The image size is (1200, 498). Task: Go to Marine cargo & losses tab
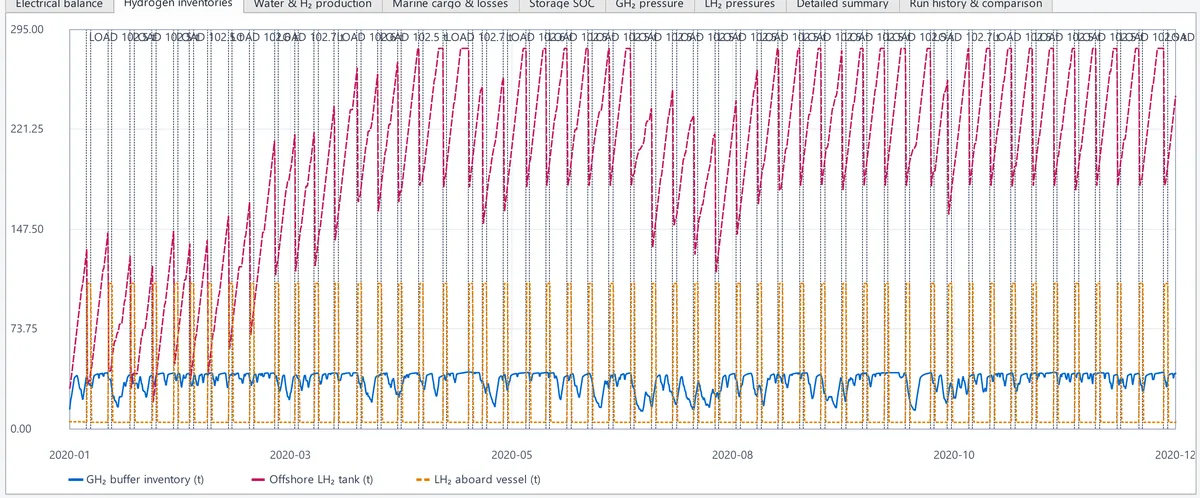click(450, 5)
